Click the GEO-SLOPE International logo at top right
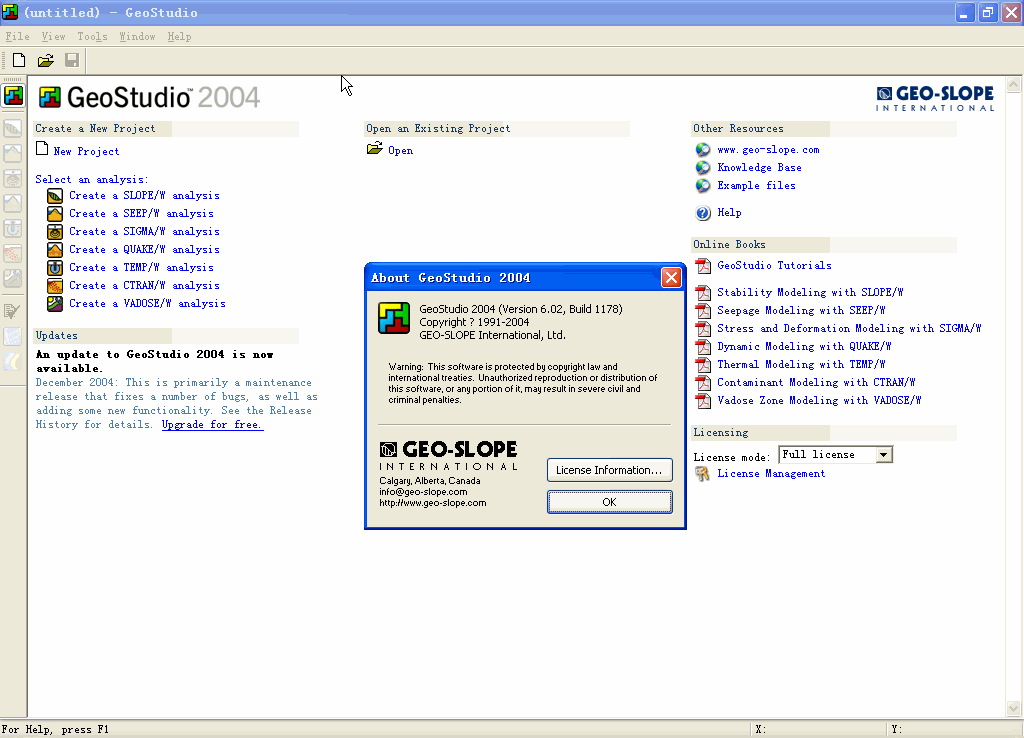 tap(935, 99)
